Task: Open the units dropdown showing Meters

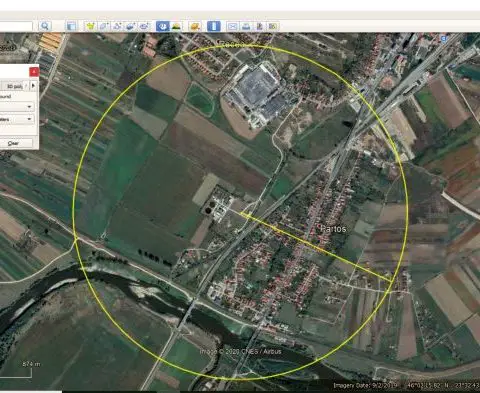Action: tap(17, 119)
